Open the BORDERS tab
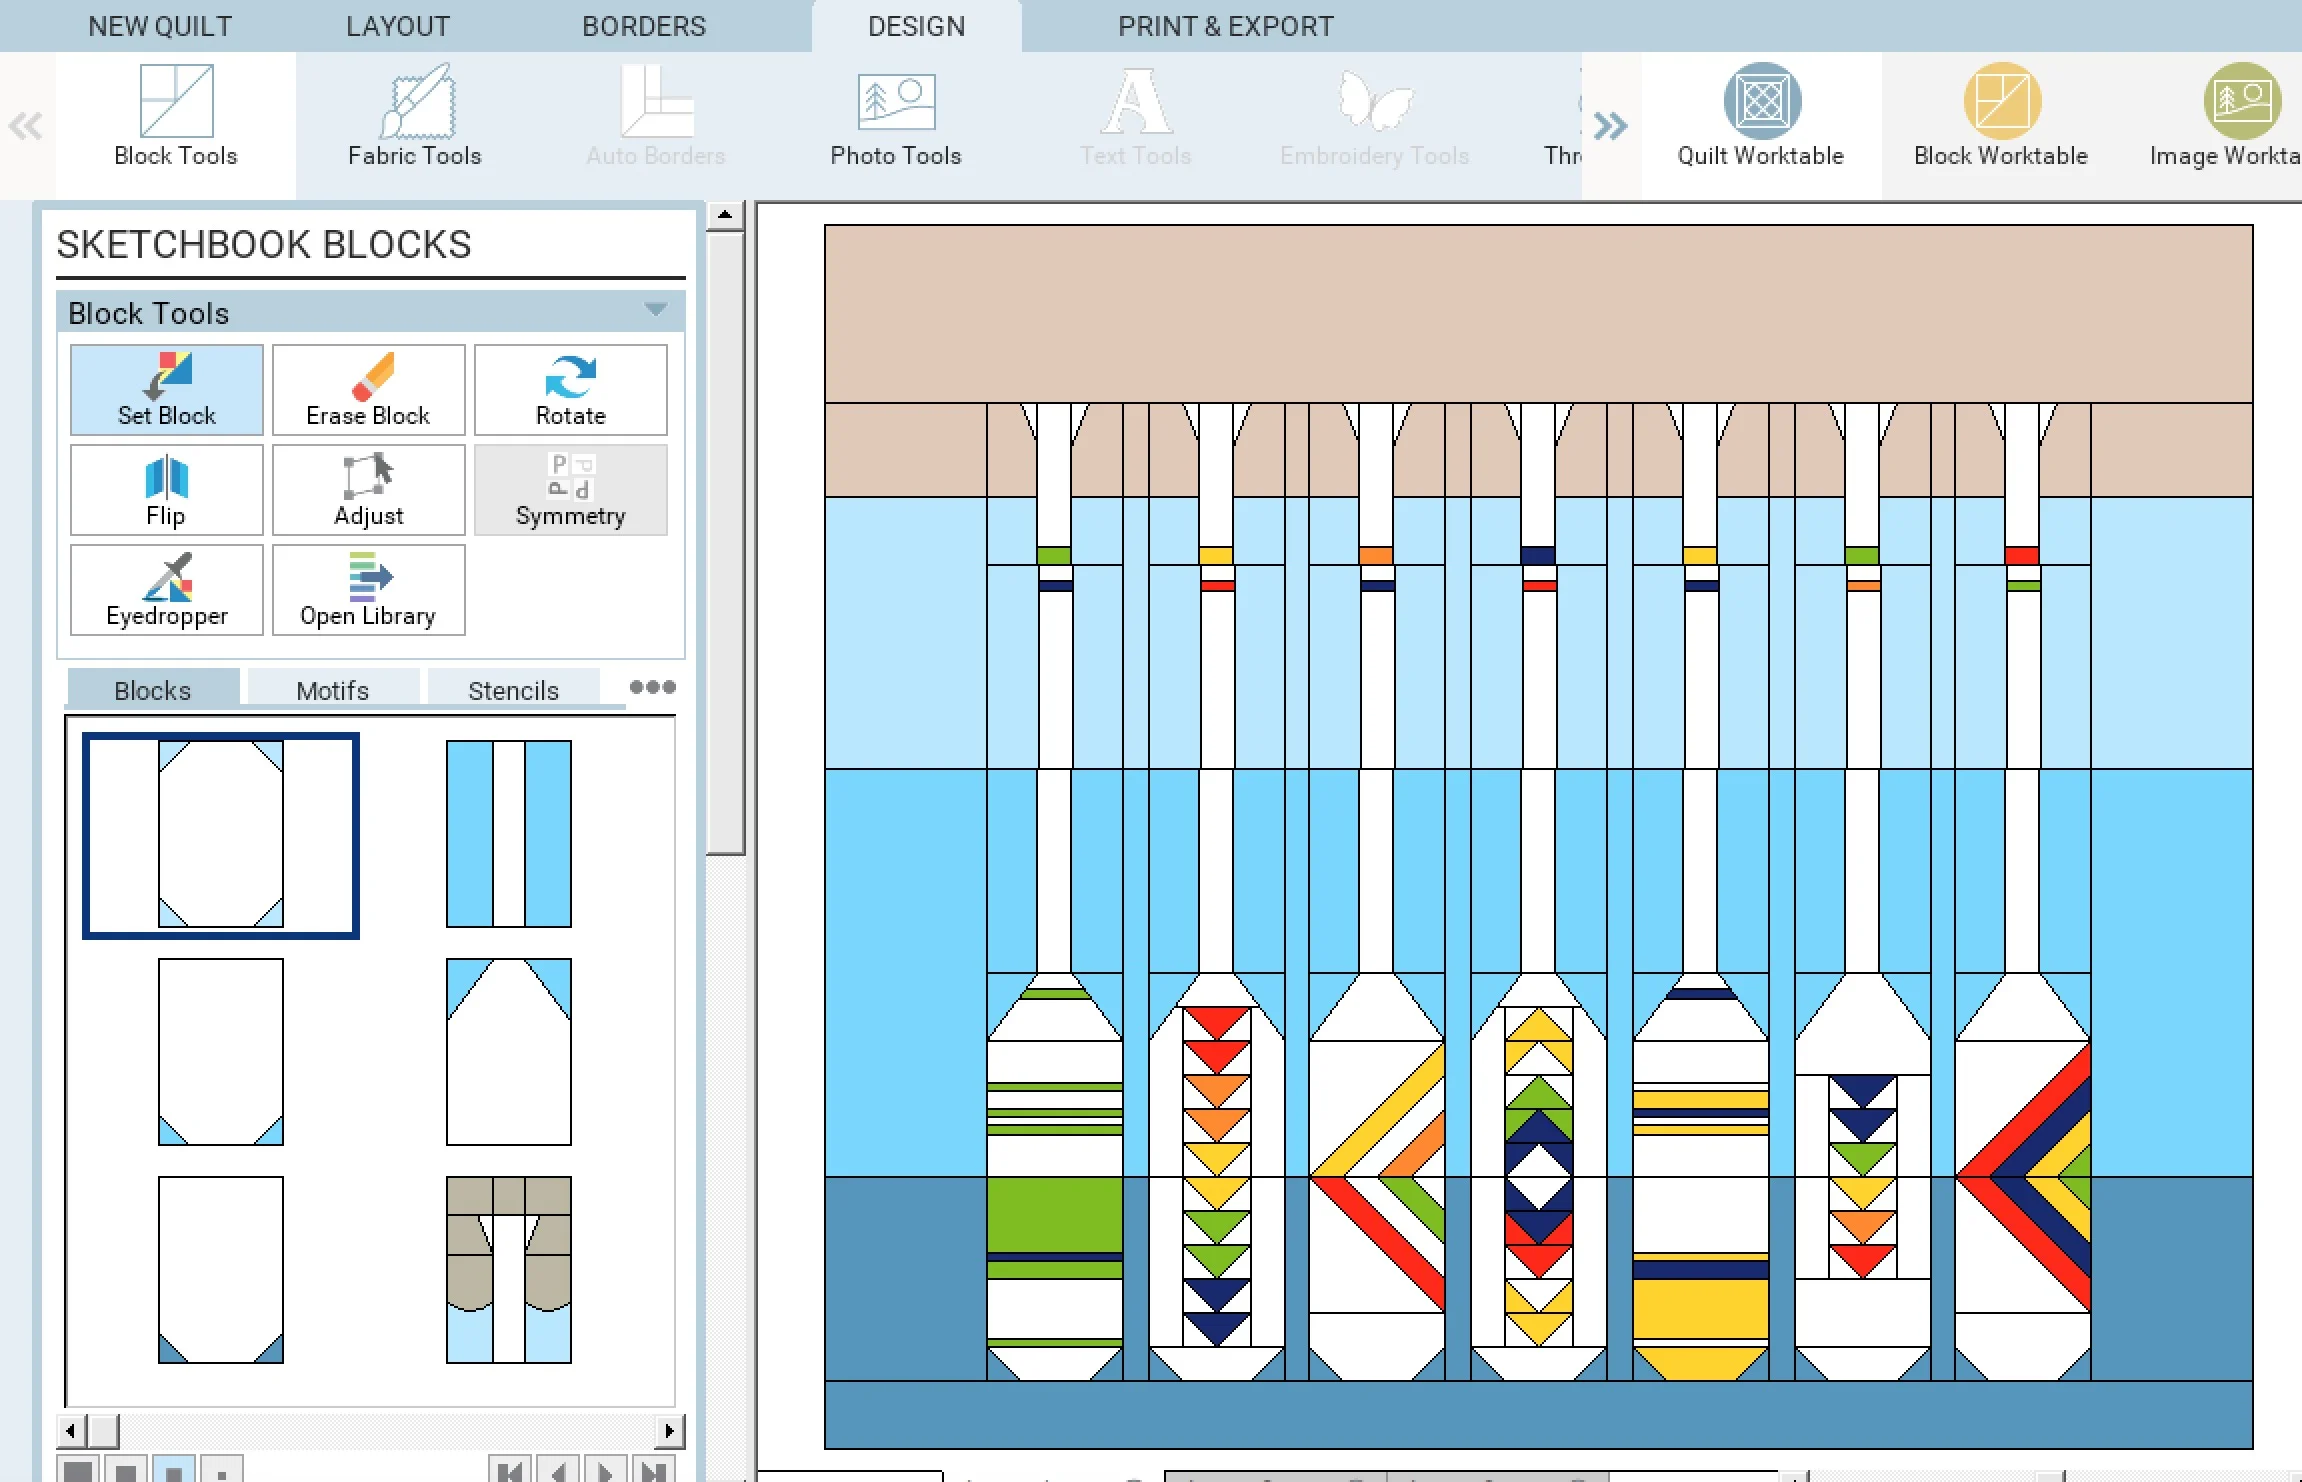 tap(644, 26)
